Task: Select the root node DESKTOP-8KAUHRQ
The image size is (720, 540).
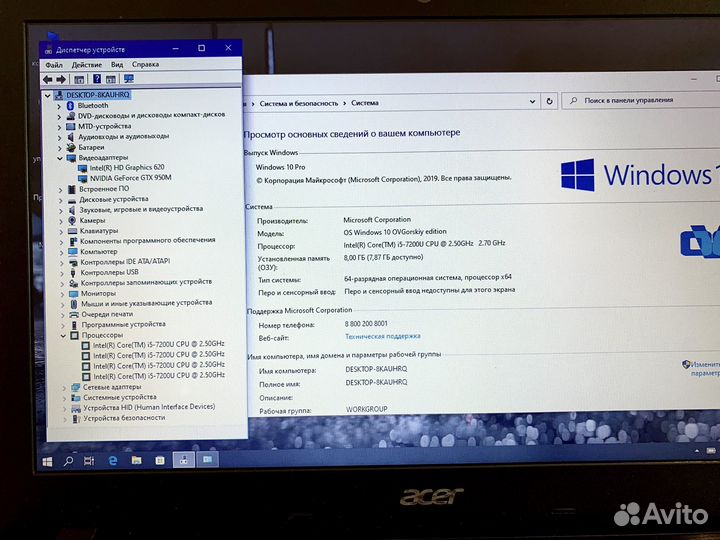Action: pos(97,95)
